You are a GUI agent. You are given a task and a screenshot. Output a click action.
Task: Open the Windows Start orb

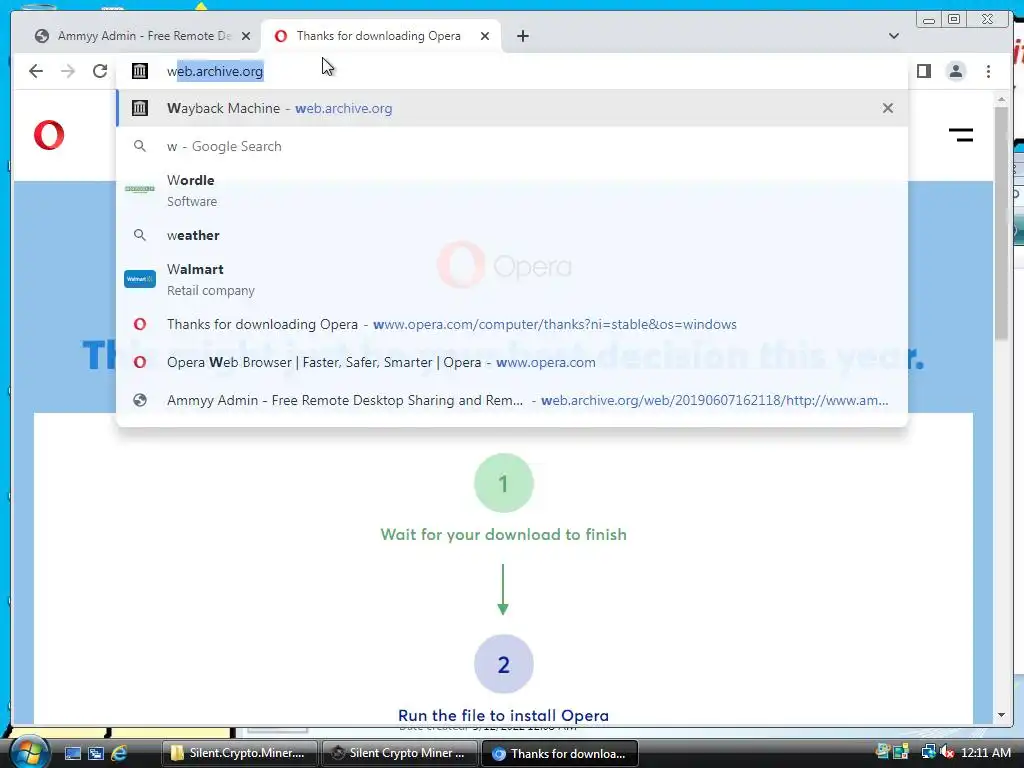29,752
